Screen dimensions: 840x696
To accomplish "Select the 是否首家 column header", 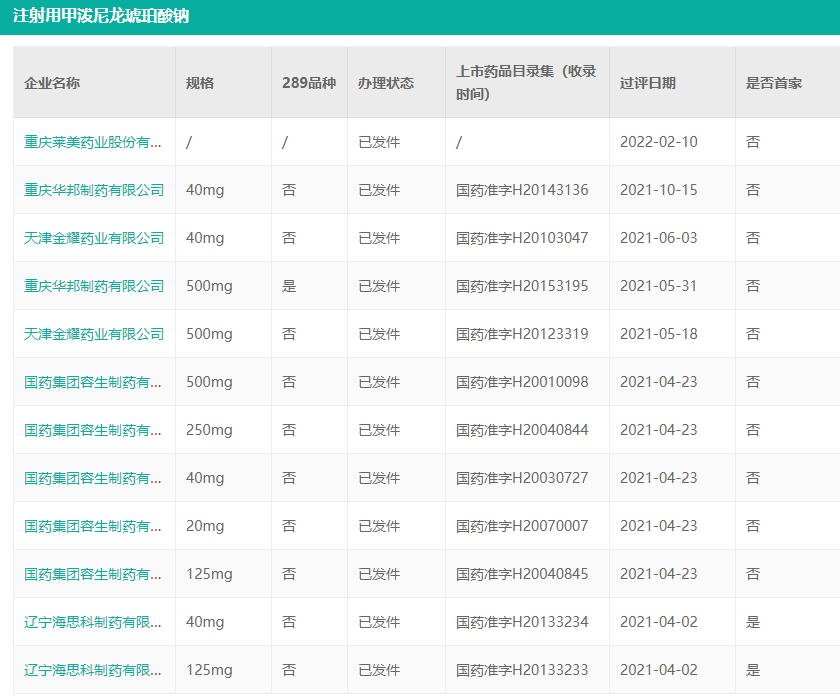I will [x=774, y=83].
